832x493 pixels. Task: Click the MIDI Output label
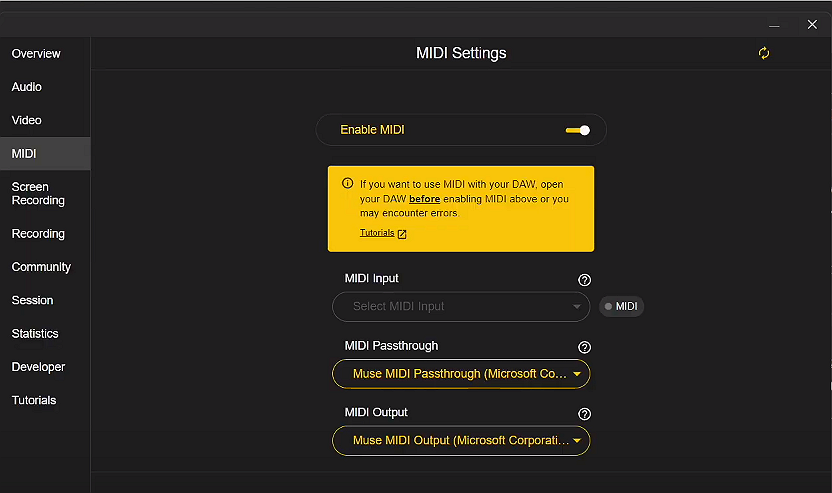(x=376, y=413)
